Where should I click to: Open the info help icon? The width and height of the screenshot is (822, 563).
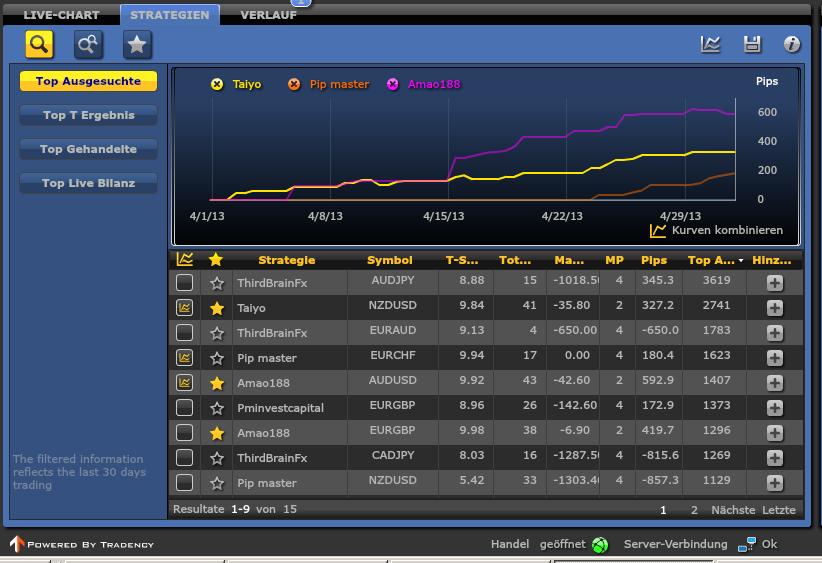[792, 44]
